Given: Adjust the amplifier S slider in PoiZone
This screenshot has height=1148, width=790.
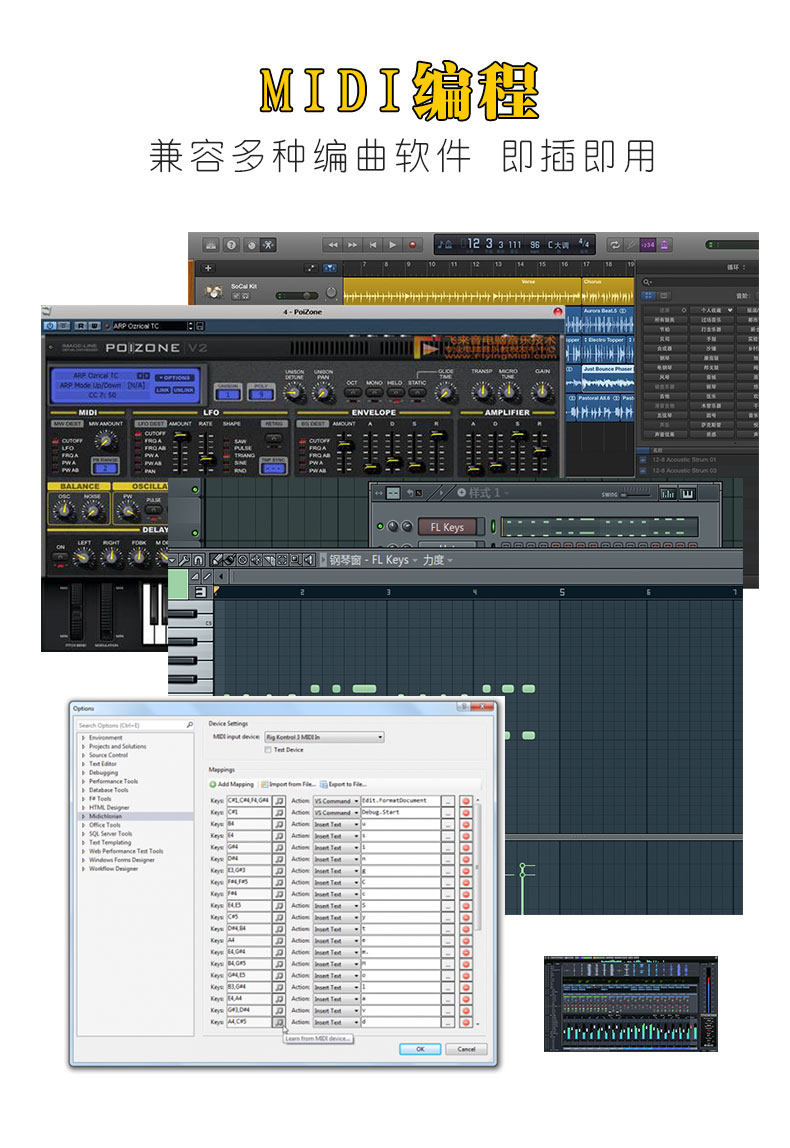Looking at the screenshot, I should coord(519,452).
